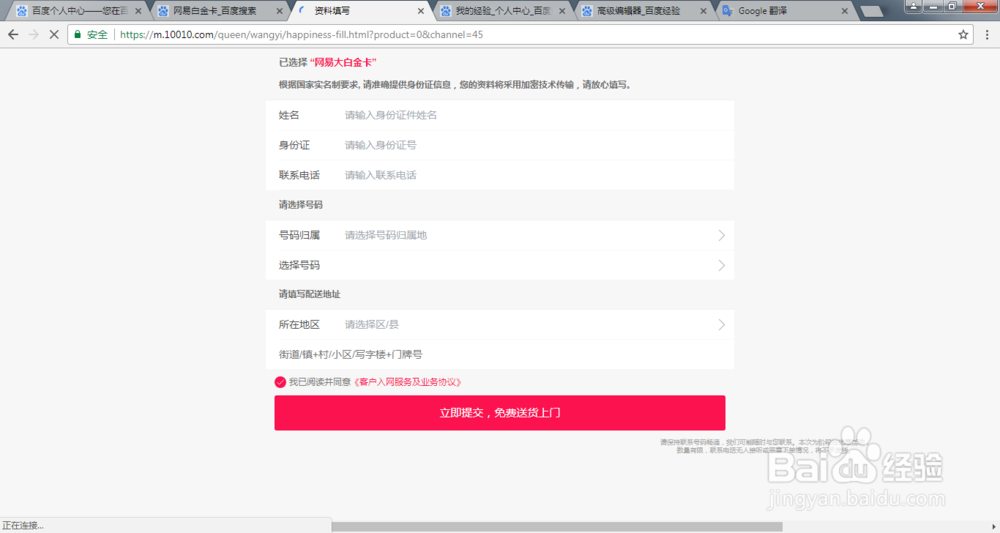Image resolution: width=1000 pixels, height=533 pixels.
Task: Close the 百度个人中心 tab
Action: click(138, 11)
